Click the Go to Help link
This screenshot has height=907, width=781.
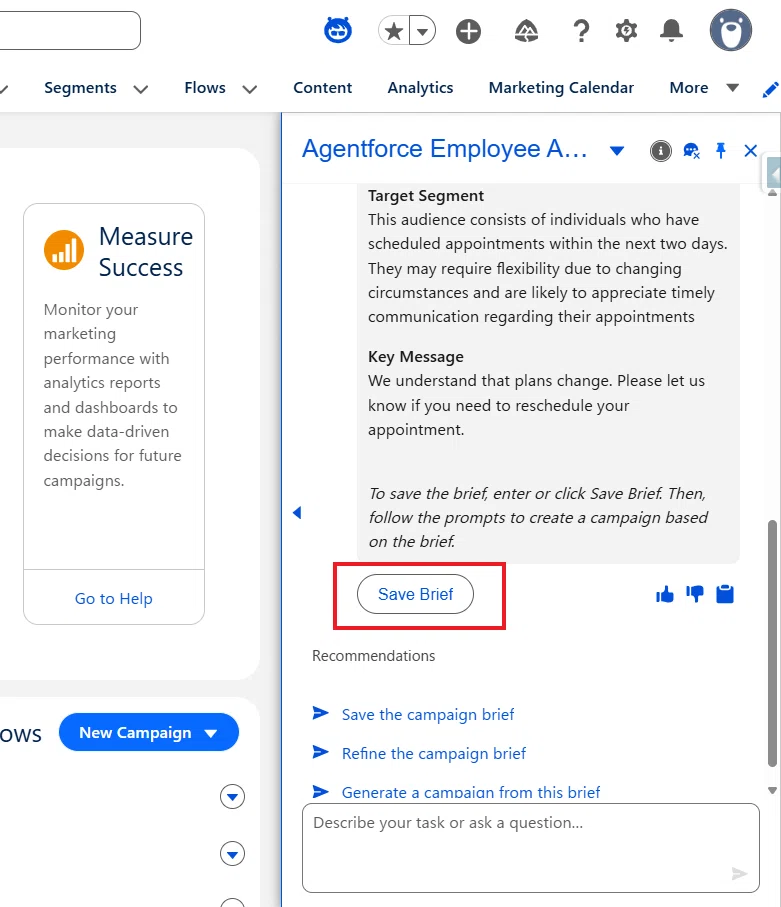(x=114, y=599)
